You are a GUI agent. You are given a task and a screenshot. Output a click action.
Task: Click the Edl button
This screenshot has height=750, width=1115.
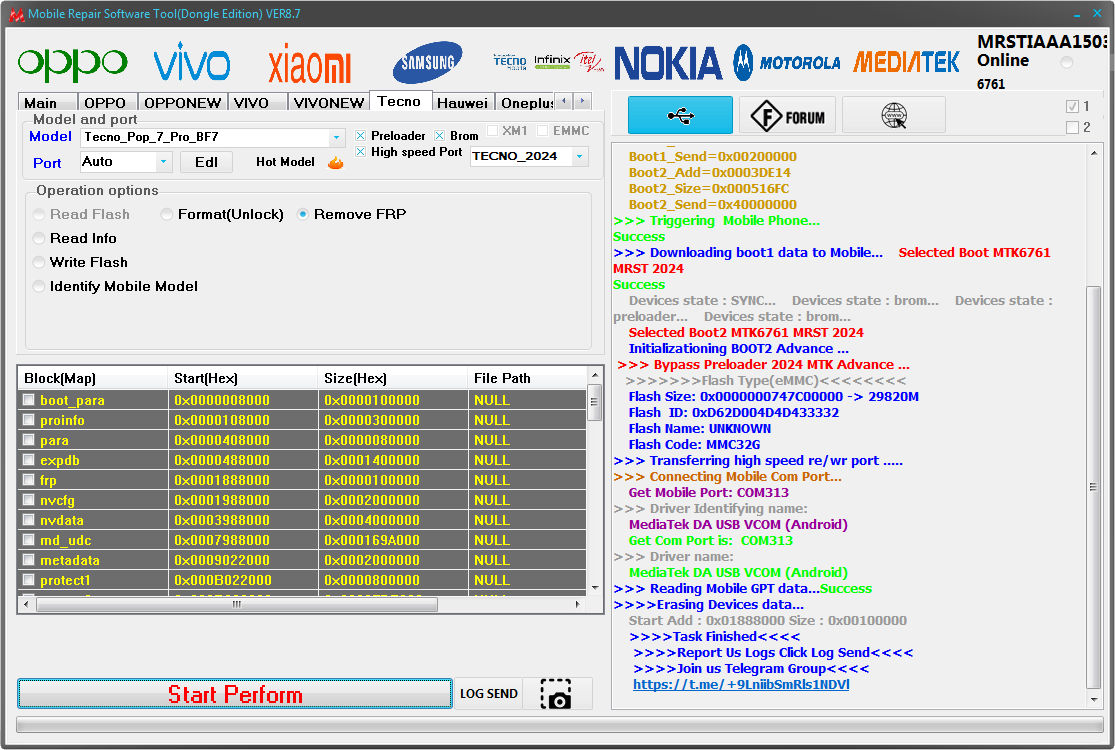point(206,162)
